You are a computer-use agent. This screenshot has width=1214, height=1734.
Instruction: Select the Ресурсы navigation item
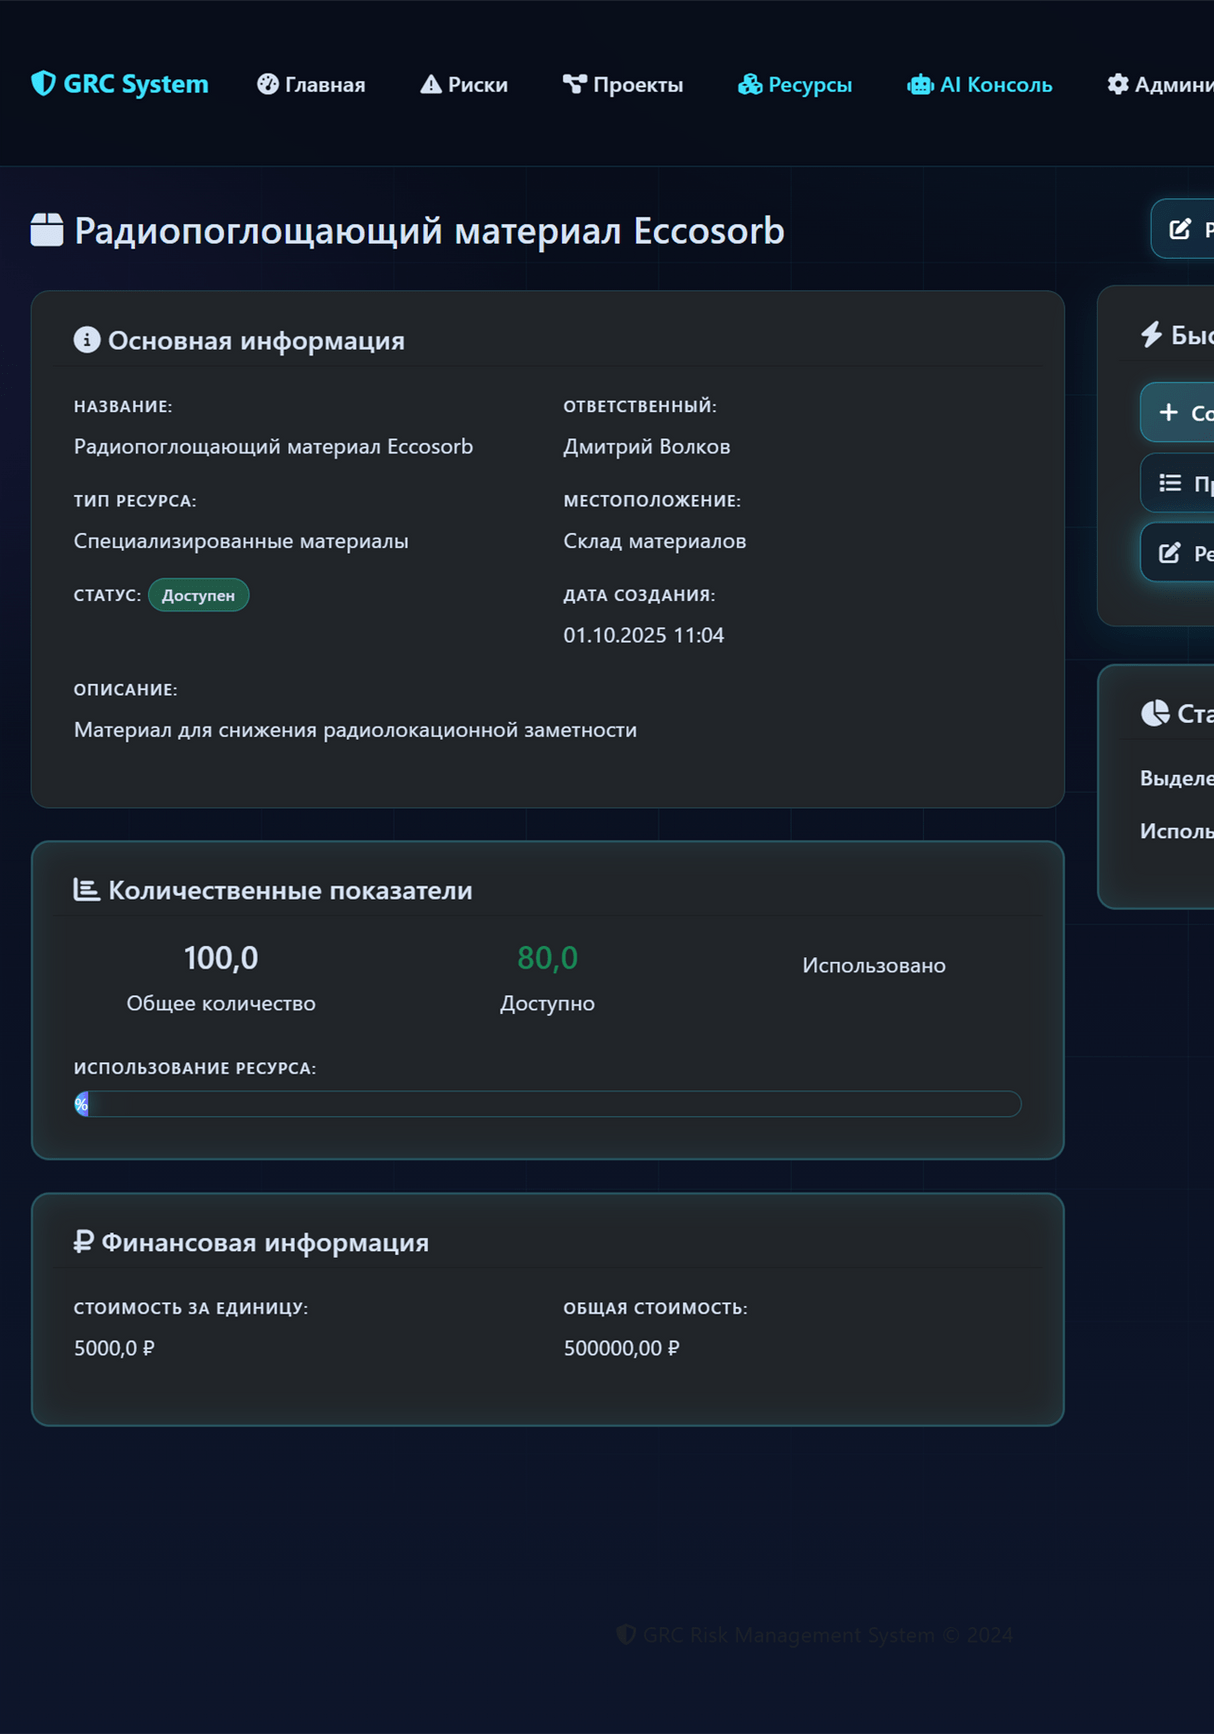[795, 84]
